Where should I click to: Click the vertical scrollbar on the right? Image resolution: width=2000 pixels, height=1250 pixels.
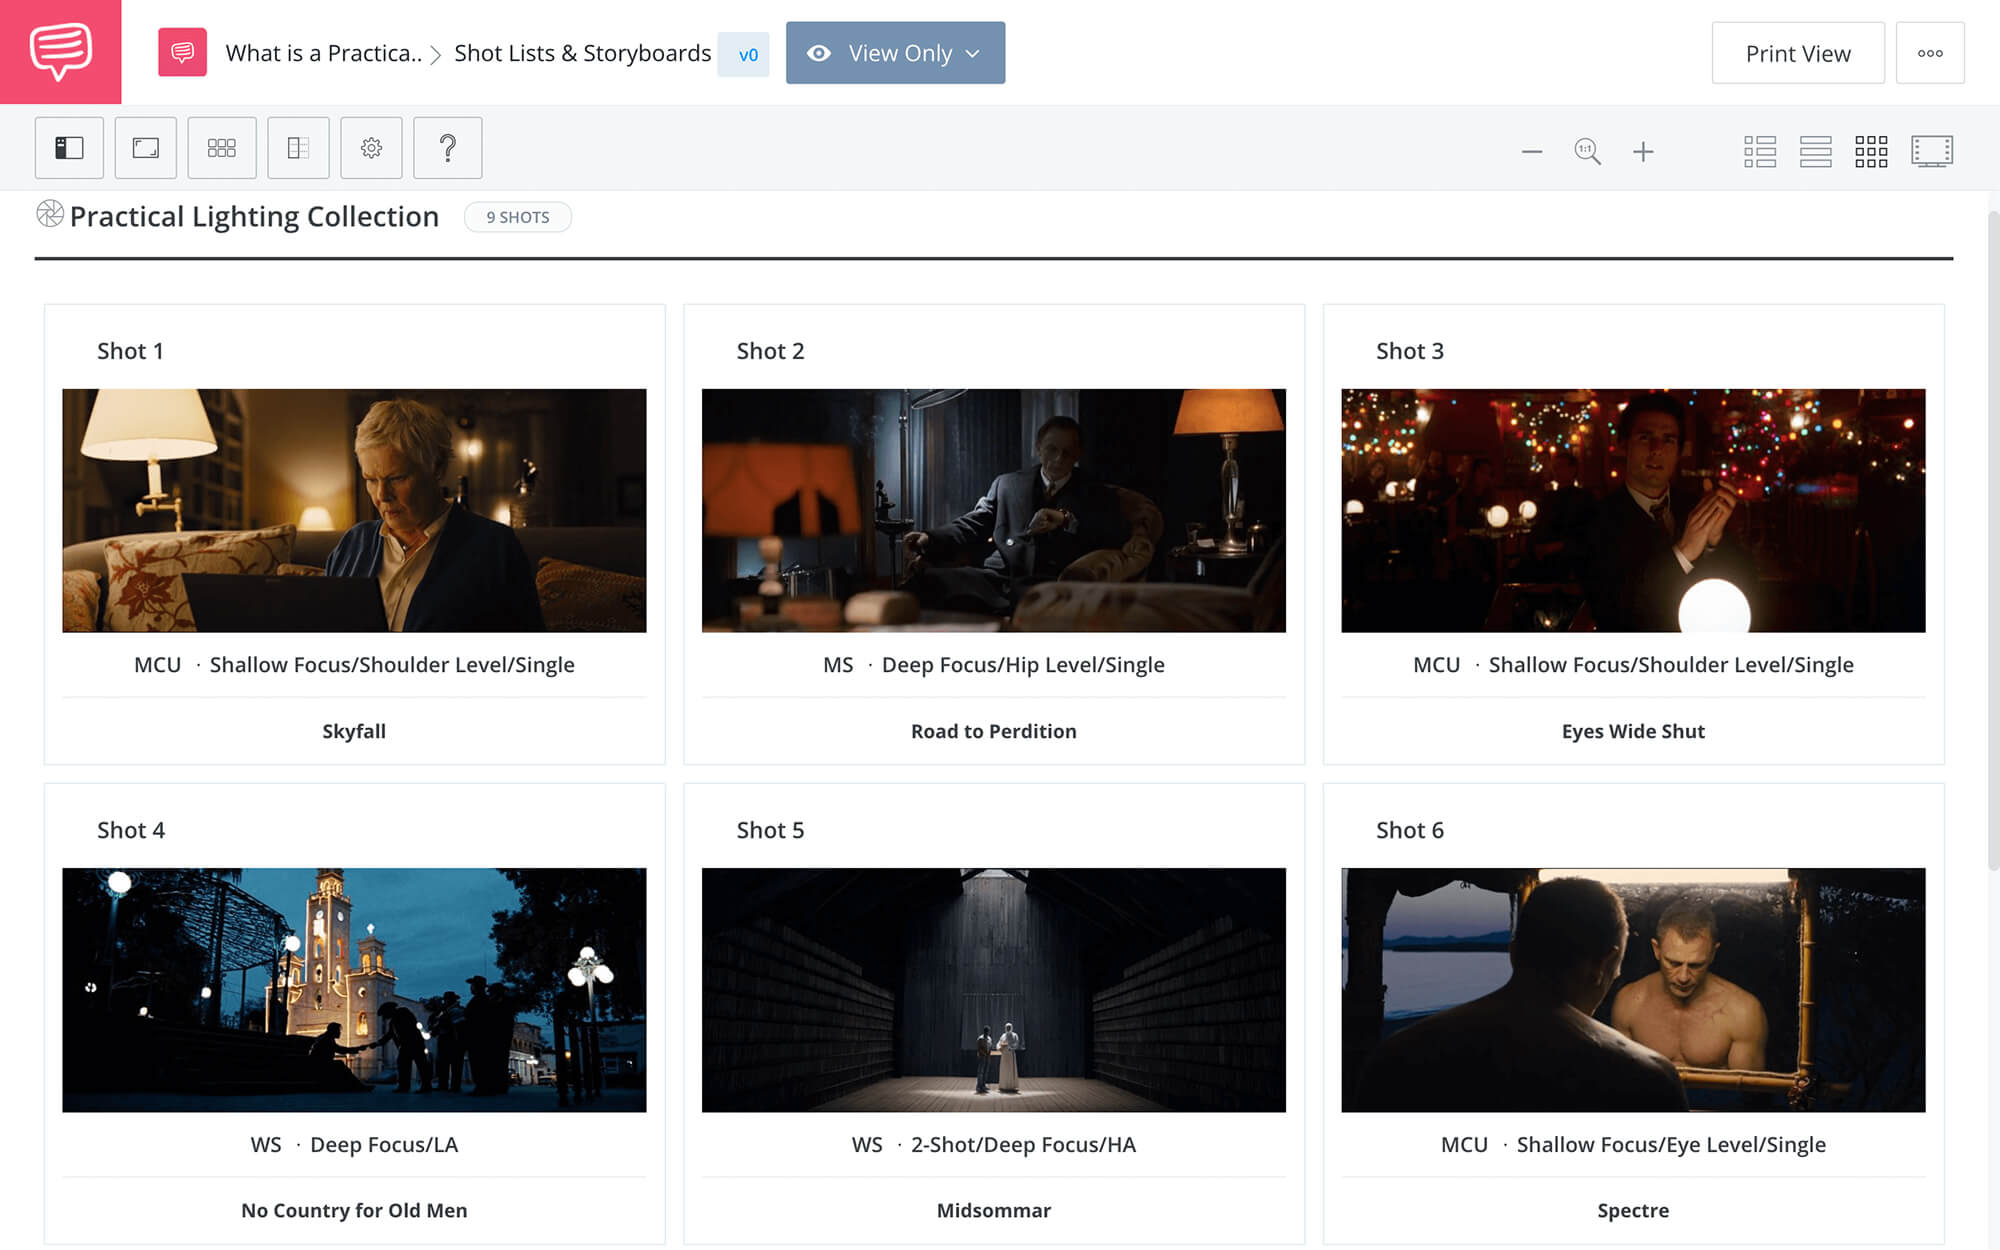point(1993,540)
